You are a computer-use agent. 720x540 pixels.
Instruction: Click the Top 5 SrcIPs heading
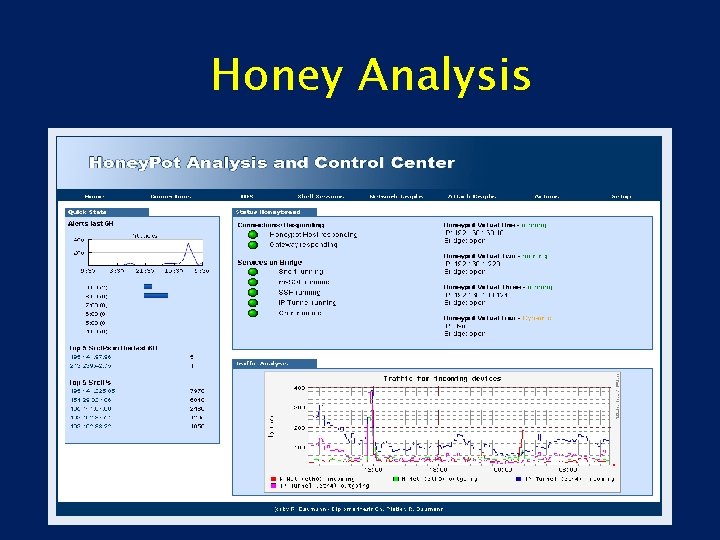(x=90, y=382)
